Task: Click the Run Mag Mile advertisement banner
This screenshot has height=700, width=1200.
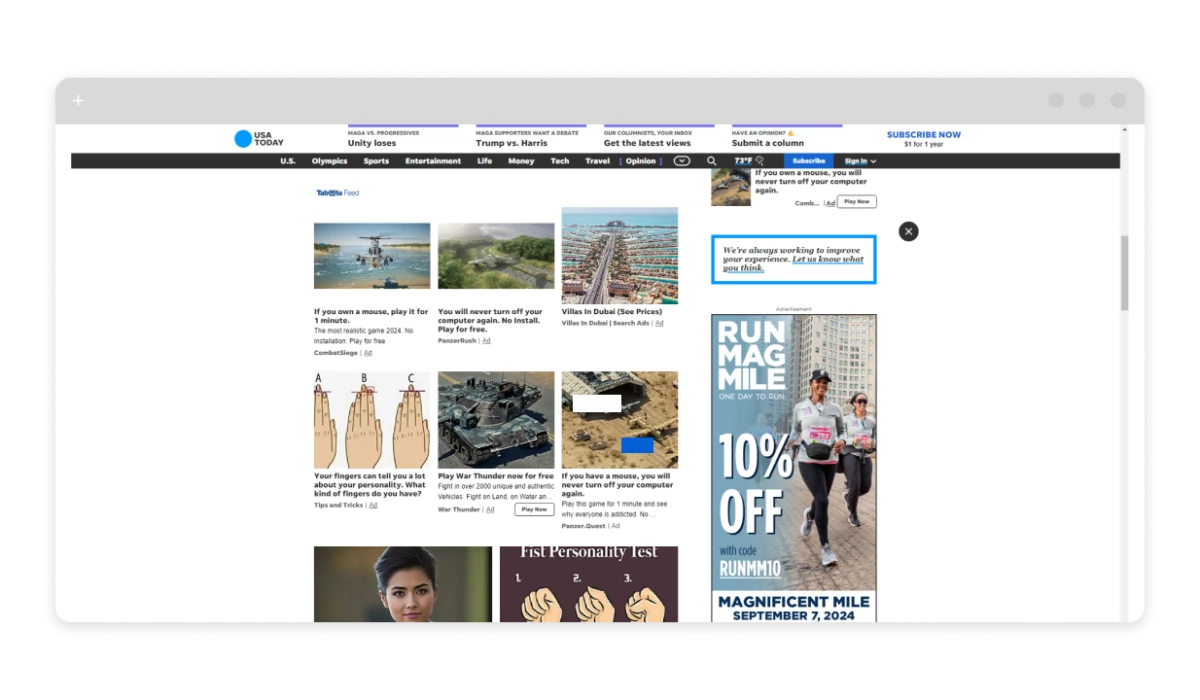Action: pos(793,467)
